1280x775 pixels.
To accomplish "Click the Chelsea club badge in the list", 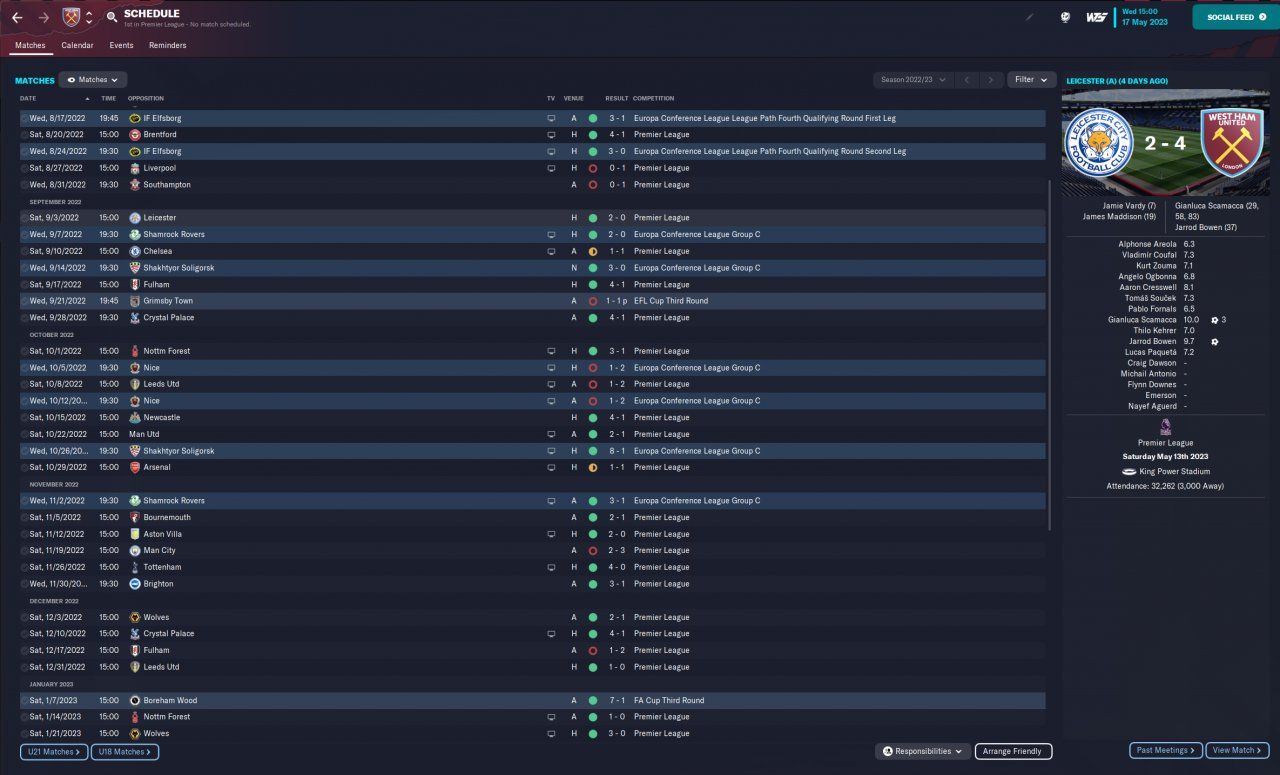I will (134, 251).
